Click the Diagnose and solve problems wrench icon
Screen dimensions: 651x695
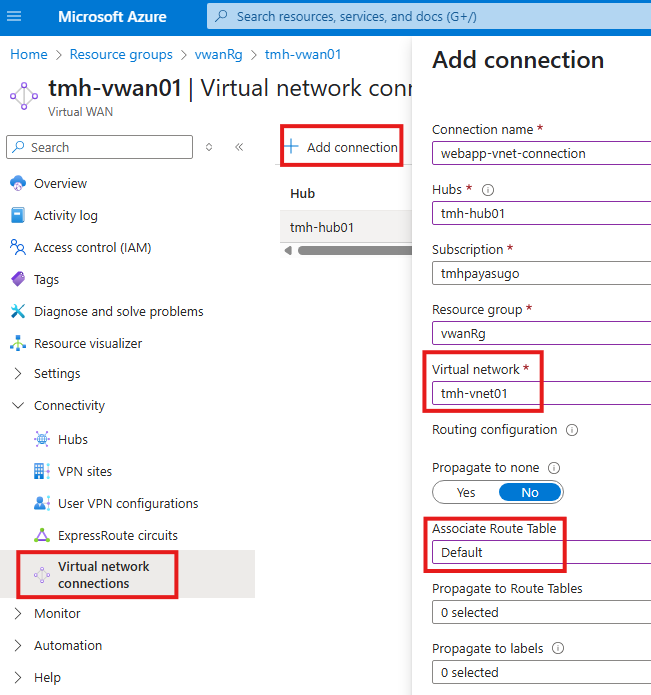[x=18, y=311]
